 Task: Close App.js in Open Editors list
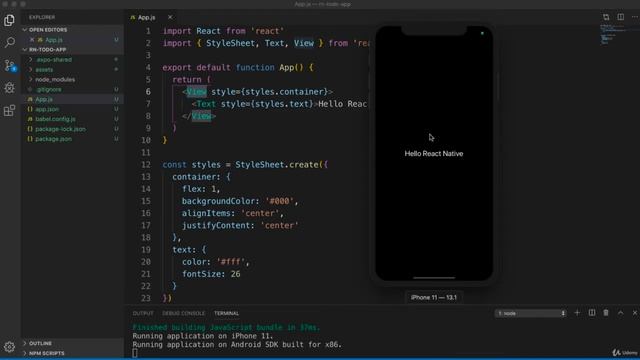(32, 40)
